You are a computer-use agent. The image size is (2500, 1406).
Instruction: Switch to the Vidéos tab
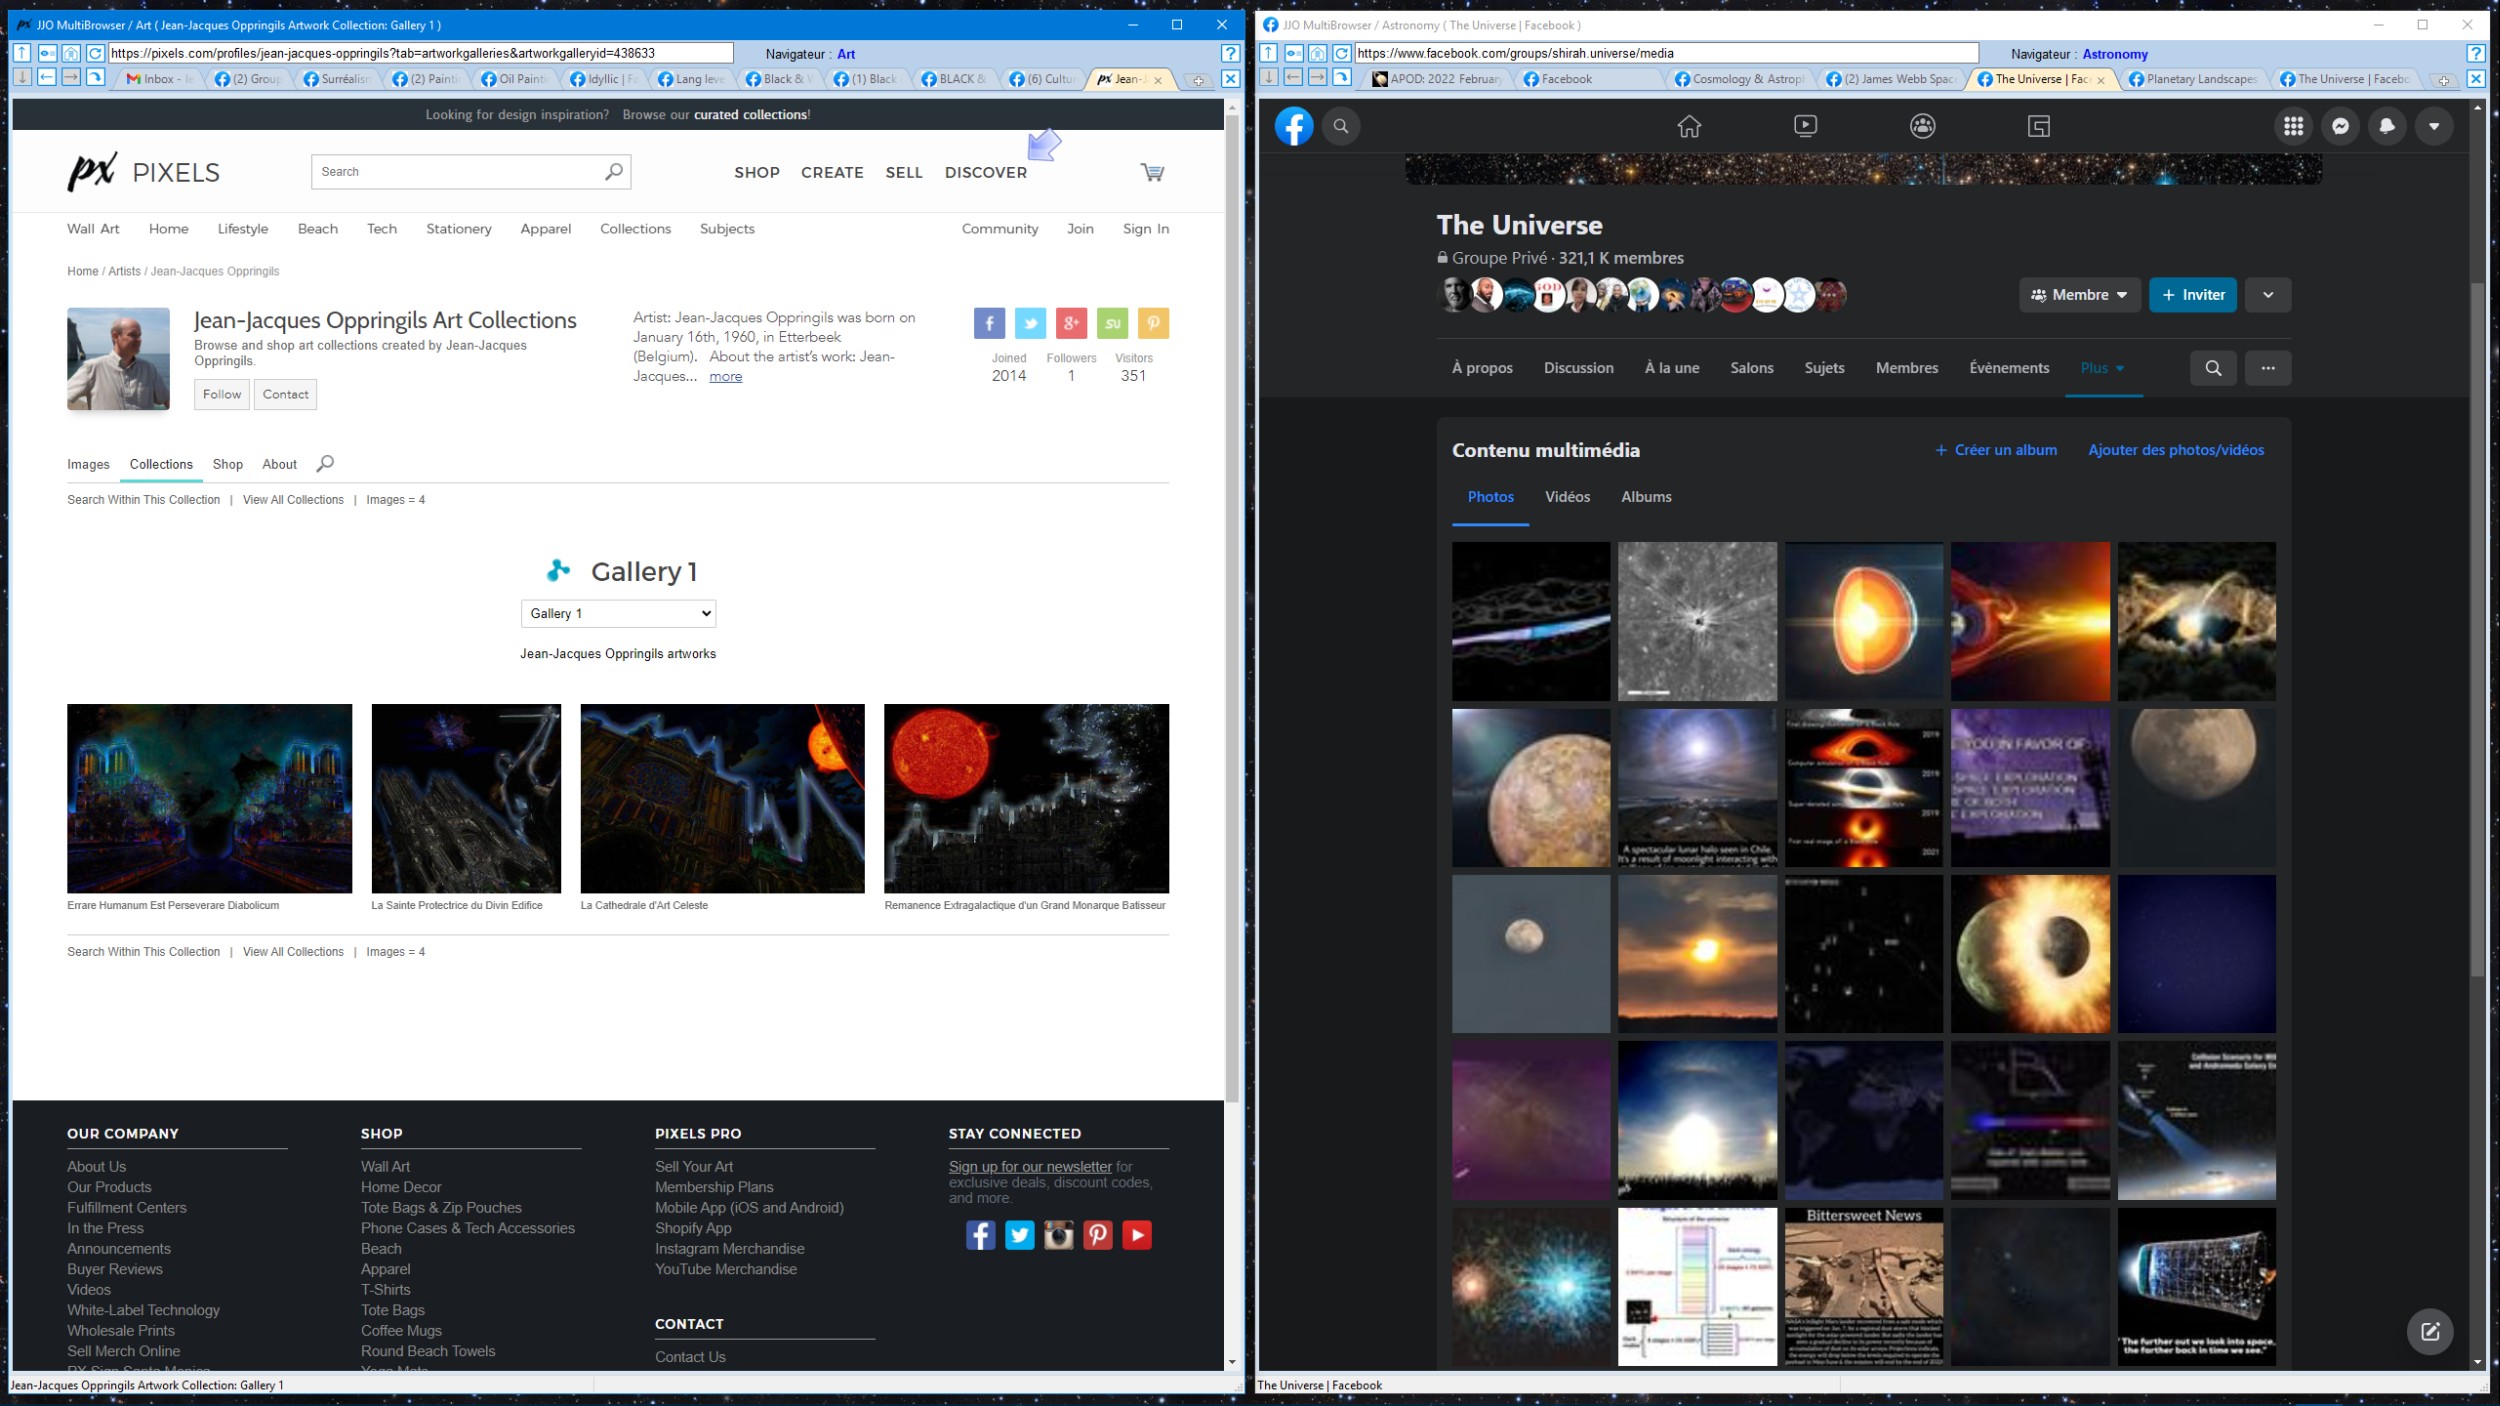(x=1567, y=497)
